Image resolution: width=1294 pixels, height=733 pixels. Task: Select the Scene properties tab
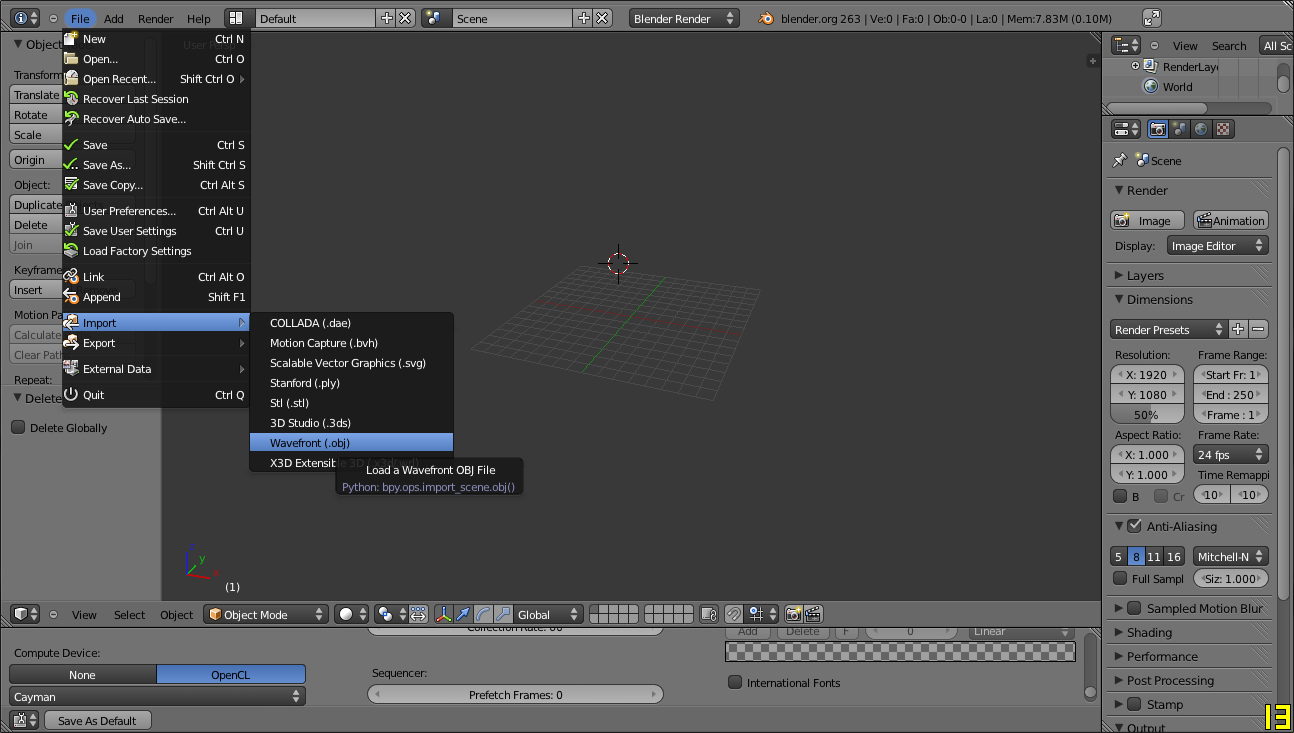1180,129
